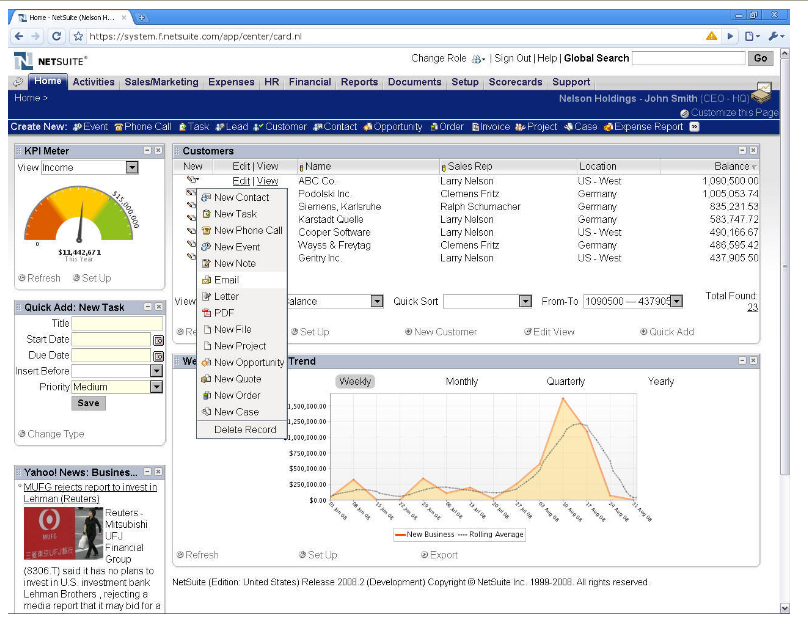This screenshot has width=808, height=621.
Task: Select the Weekly trend view
Action: (x=355, y=381)
